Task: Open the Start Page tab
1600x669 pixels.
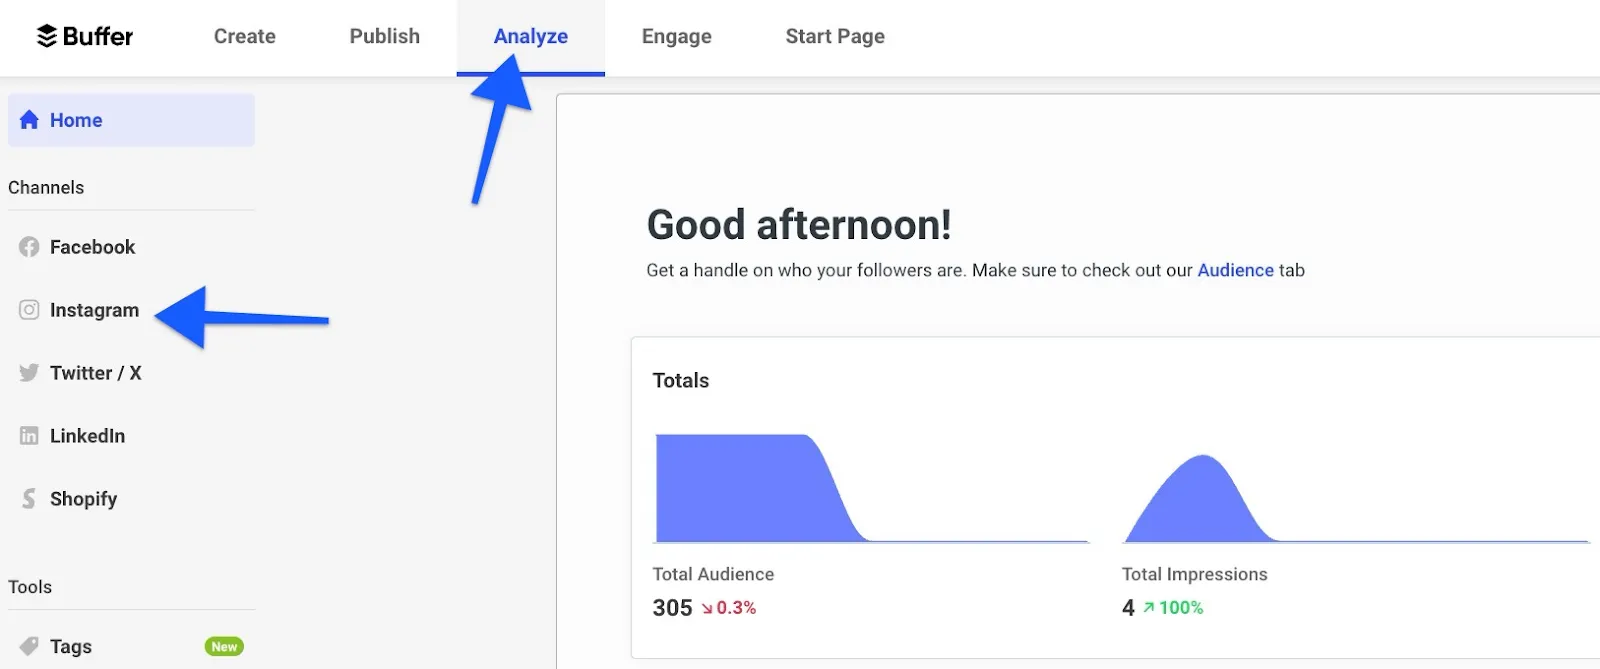Action: click(x=835, y=36)
